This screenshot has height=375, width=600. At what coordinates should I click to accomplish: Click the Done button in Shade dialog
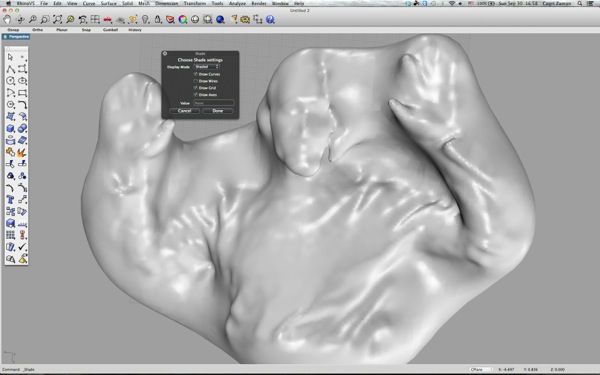[x=218, y=111]
